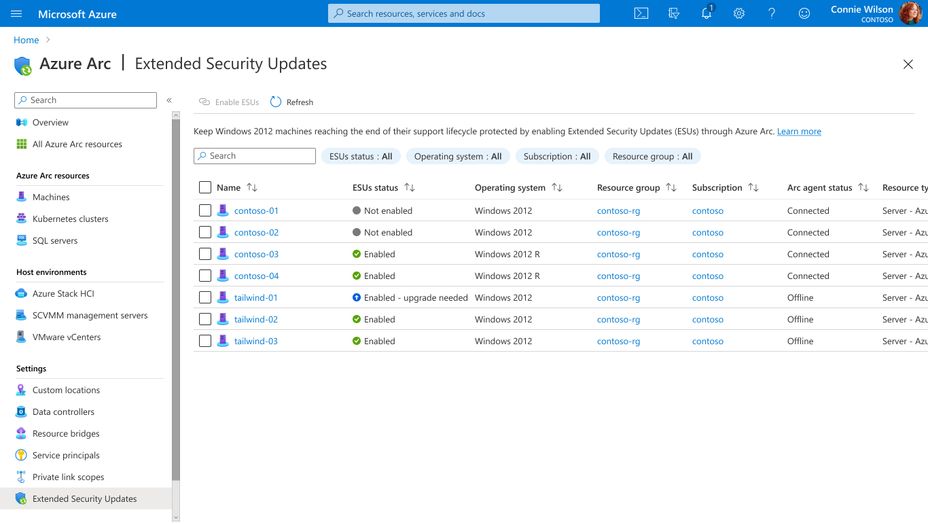928x524 pixels.
Task: Focus the top Search resources, services and docs box
Action: pos(464,13)
